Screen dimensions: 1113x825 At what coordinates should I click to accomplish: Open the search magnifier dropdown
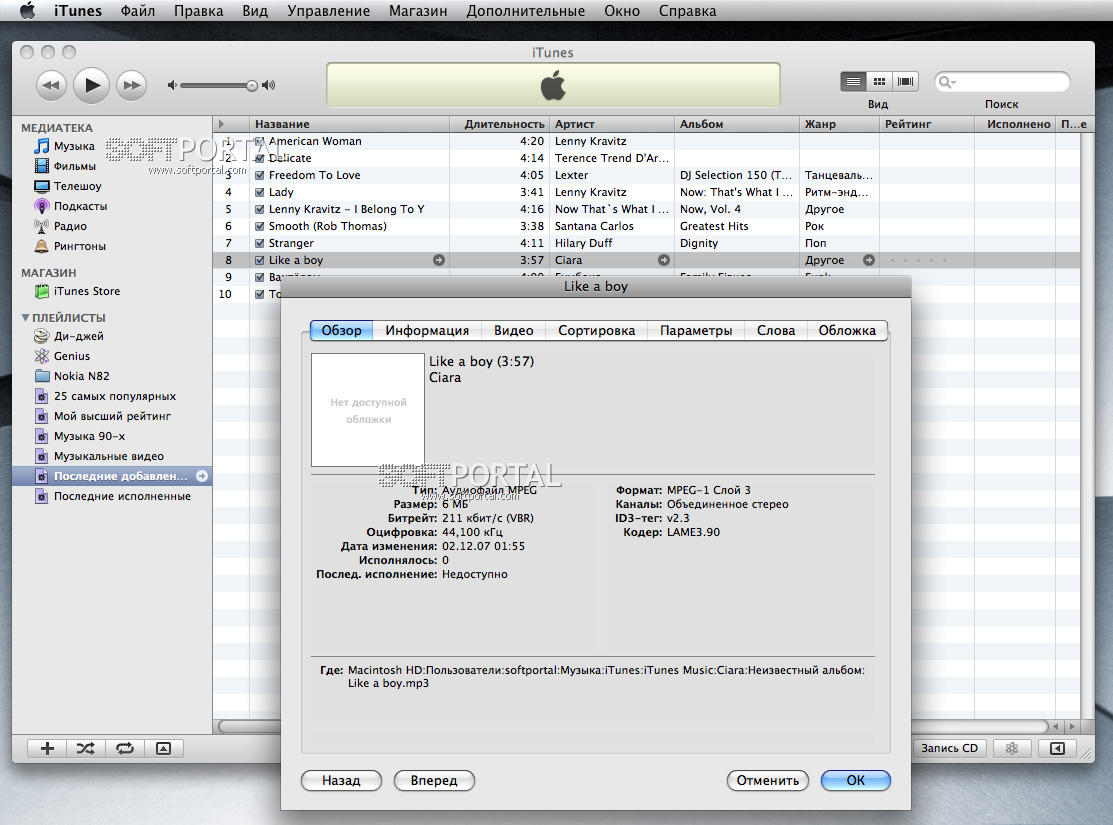click(x=947, y=82)
